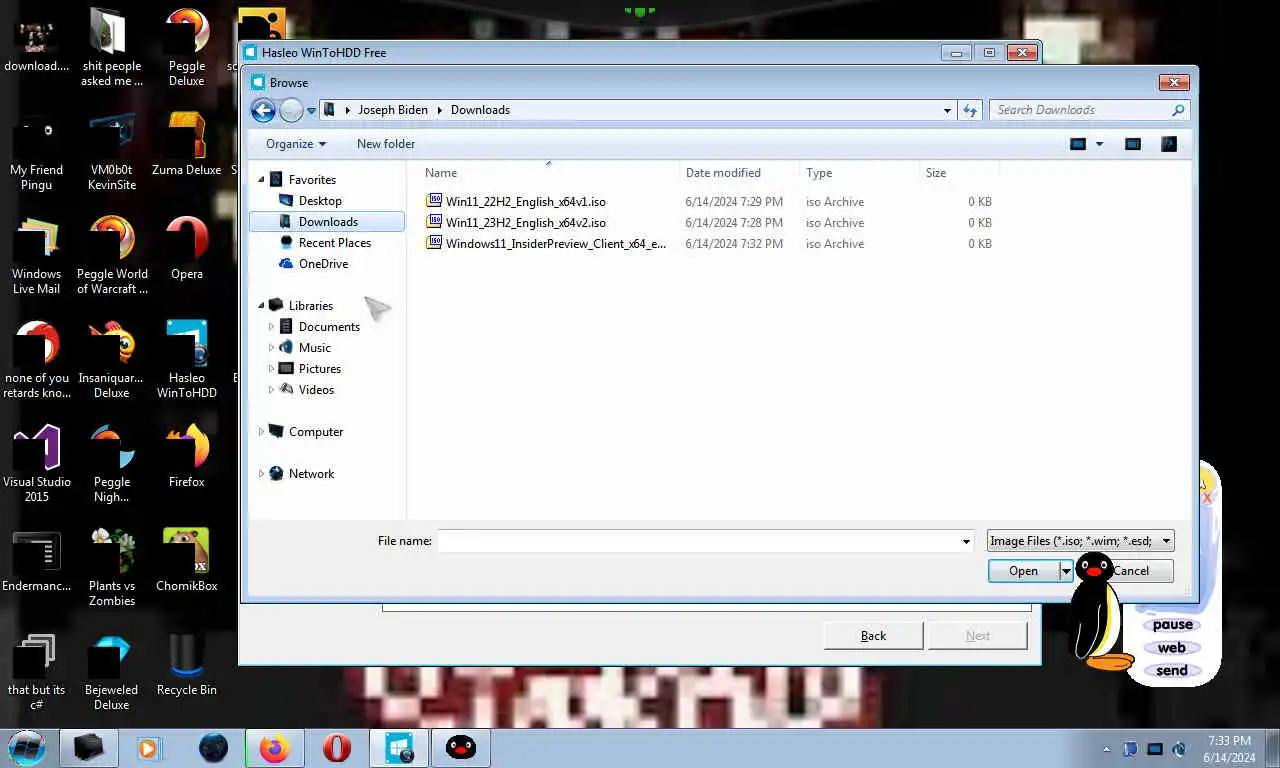Click Joseph Biden in the breadcrumb
1280x768 pixels.
point(393,110)
